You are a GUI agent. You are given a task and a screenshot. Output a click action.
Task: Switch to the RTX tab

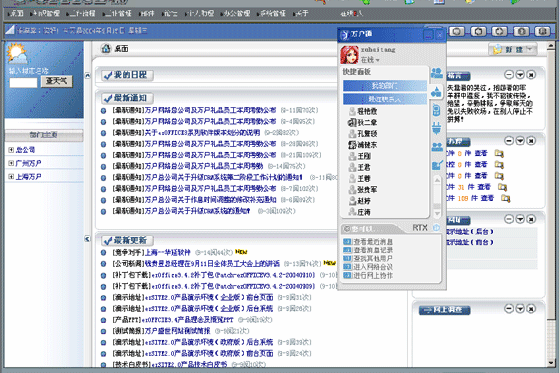420,228
